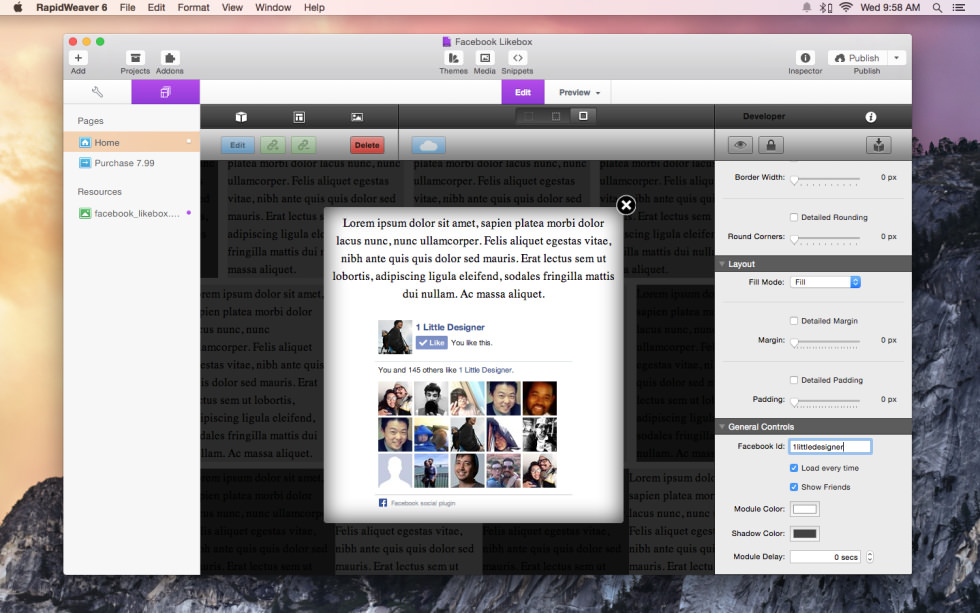This screenshot has width=980, height=613.
Task: Select the first faded view-size icon
Action: [x=528, y=116]
